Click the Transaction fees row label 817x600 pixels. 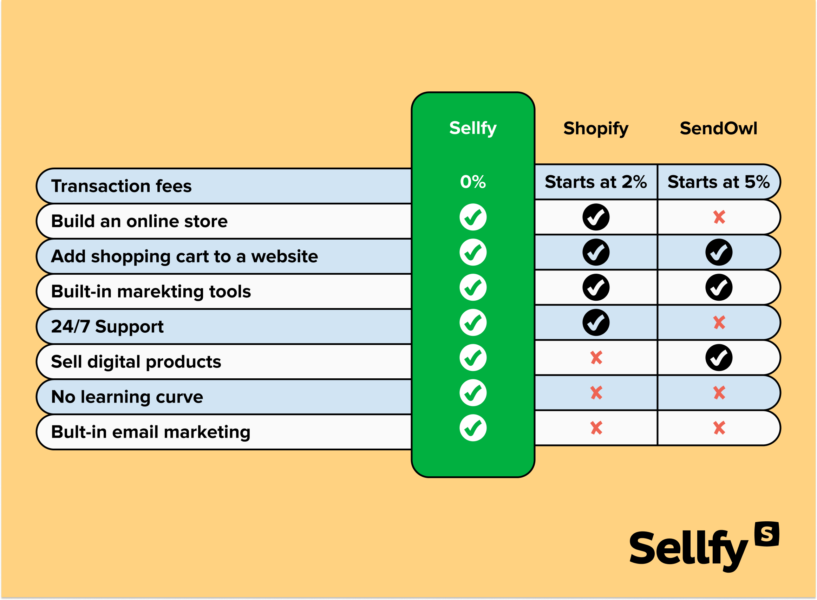click(x=121, y=186)
